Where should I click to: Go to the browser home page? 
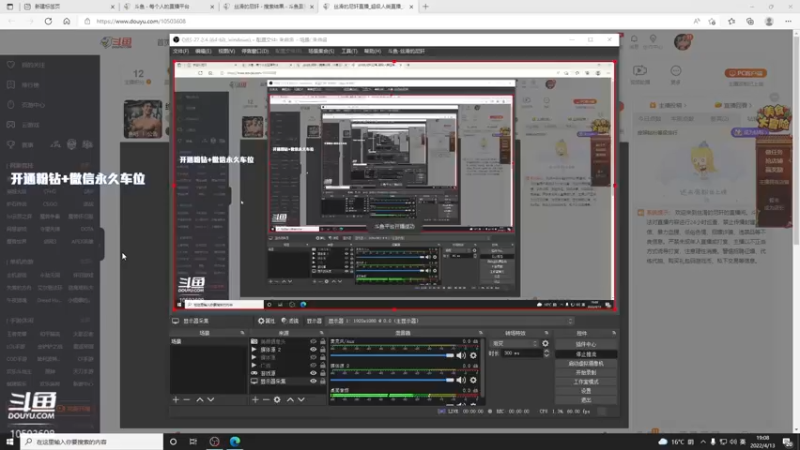click(x=66, y=21)
